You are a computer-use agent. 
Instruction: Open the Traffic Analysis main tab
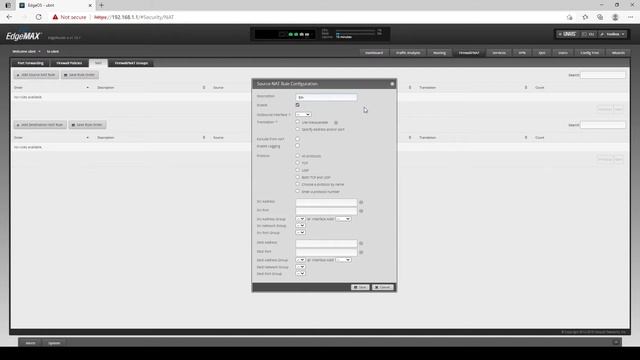coord(408,53)
